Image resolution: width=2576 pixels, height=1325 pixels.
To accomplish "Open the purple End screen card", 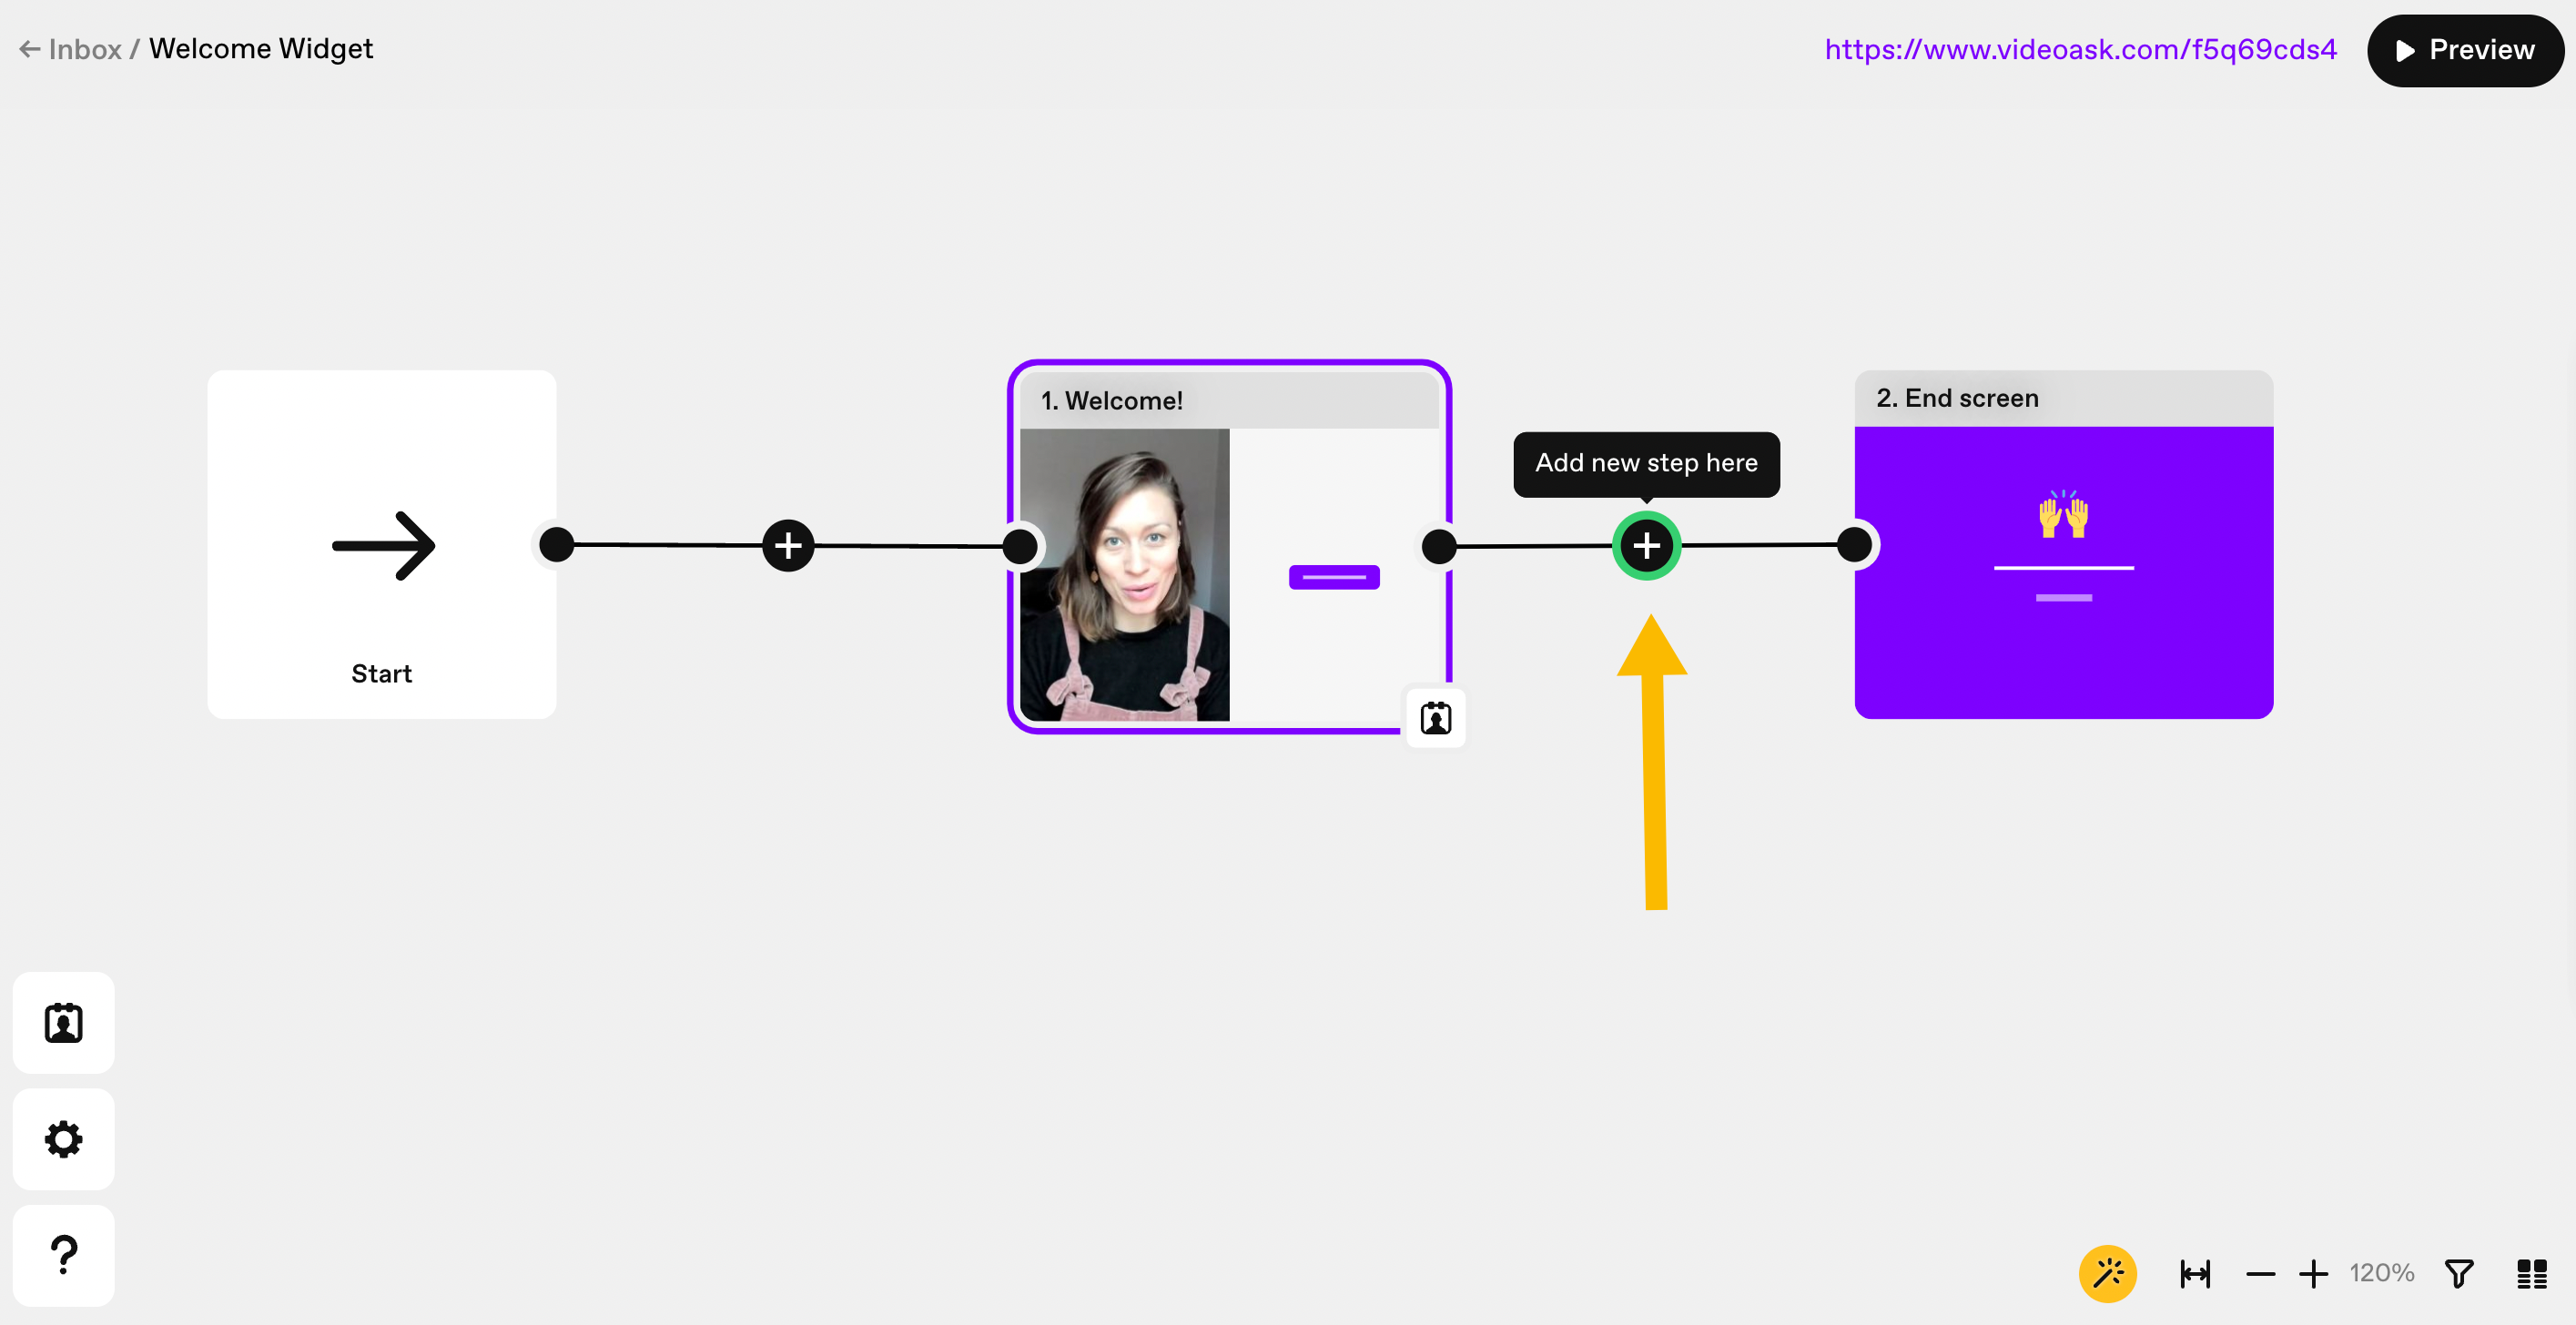I will [x=2063, y=573].
